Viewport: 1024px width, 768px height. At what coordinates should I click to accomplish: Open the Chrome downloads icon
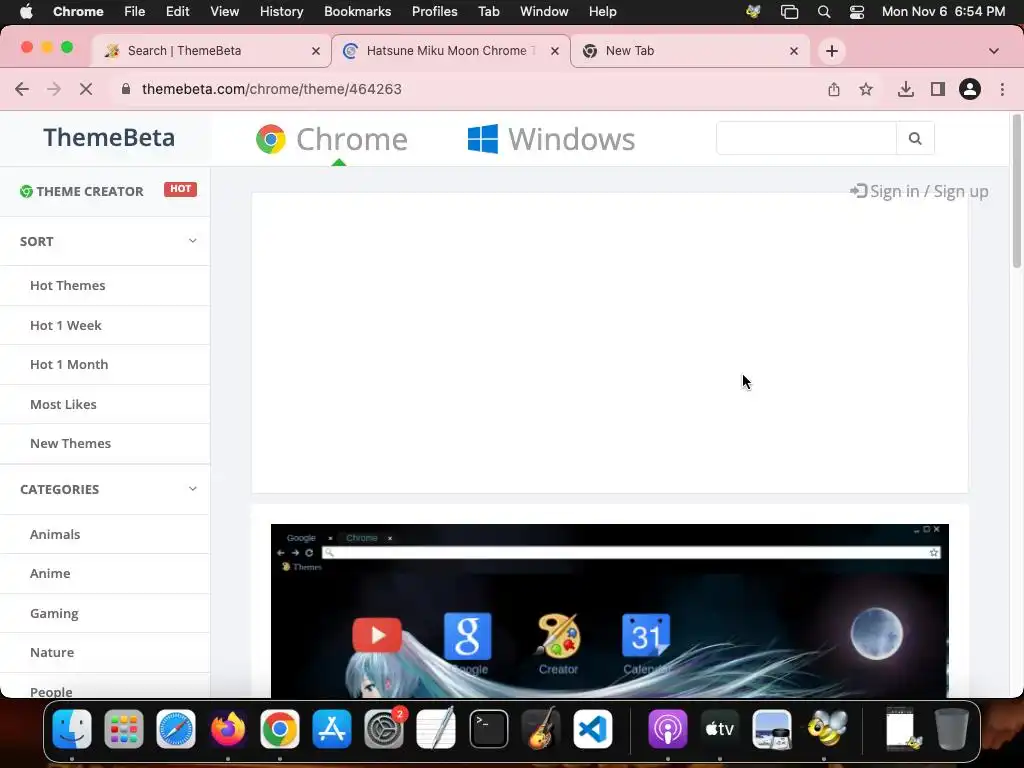coord(906,89)
